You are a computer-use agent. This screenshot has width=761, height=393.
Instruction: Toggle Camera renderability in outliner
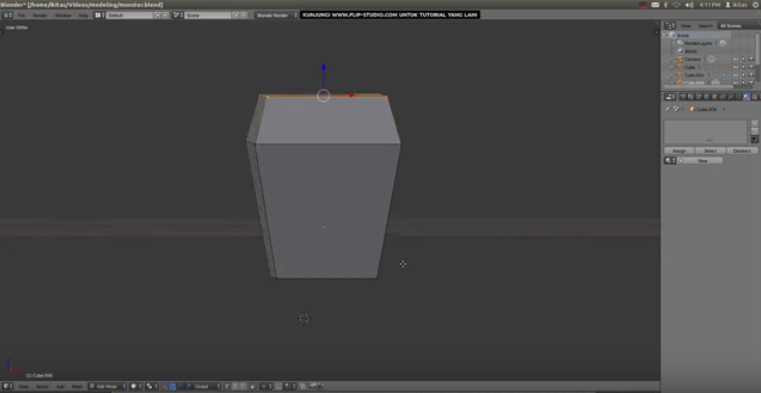coord(752,59)
